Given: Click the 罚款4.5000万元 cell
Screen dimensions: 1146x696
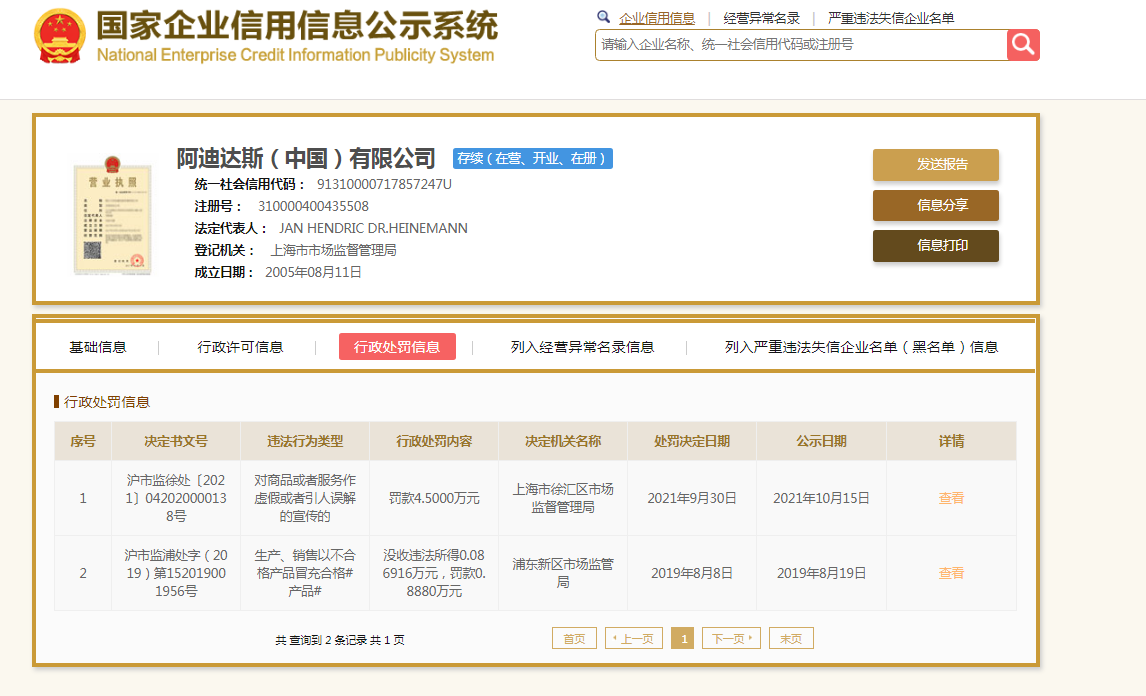Looking at the screenshot, I should 434,498.
